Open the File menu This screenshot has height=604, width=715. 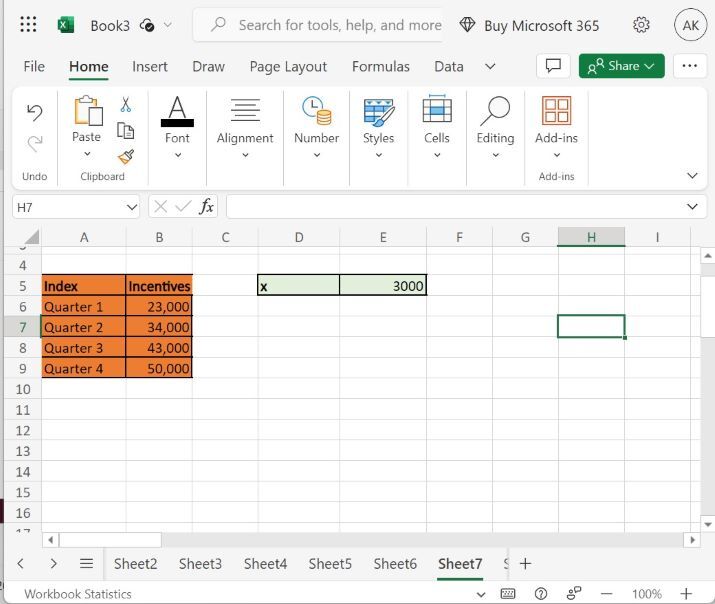[34, 67]
